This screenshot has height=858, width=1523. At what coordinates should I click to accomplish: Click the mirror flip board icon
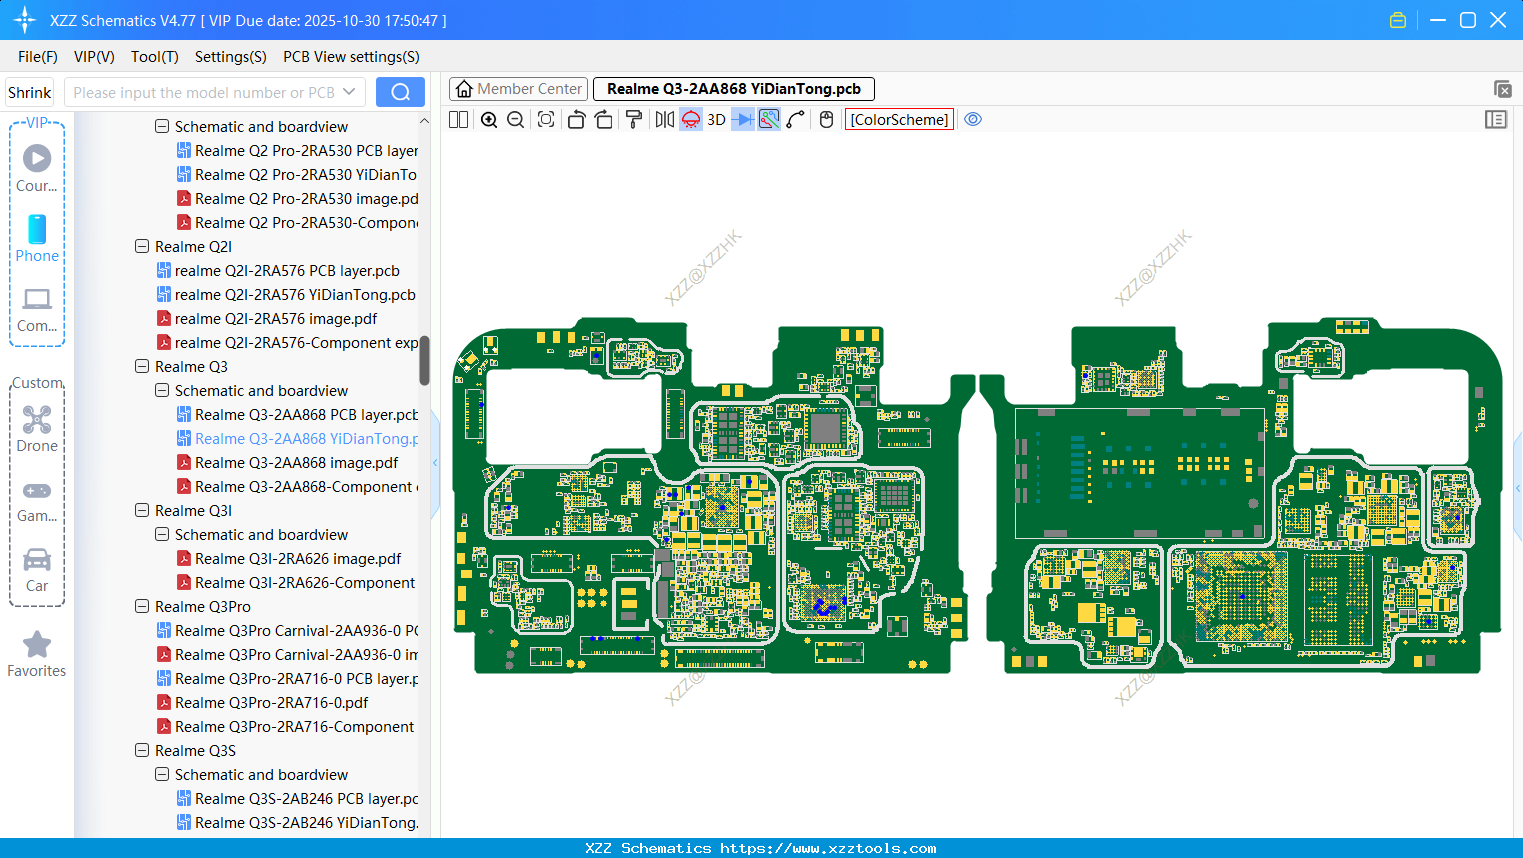click(x=664, y=120)
